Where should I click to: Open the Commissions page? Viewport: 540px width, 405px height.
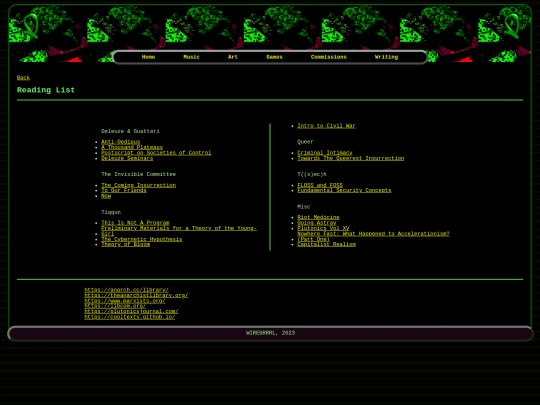pyautogui.click(x=329, y=57)
